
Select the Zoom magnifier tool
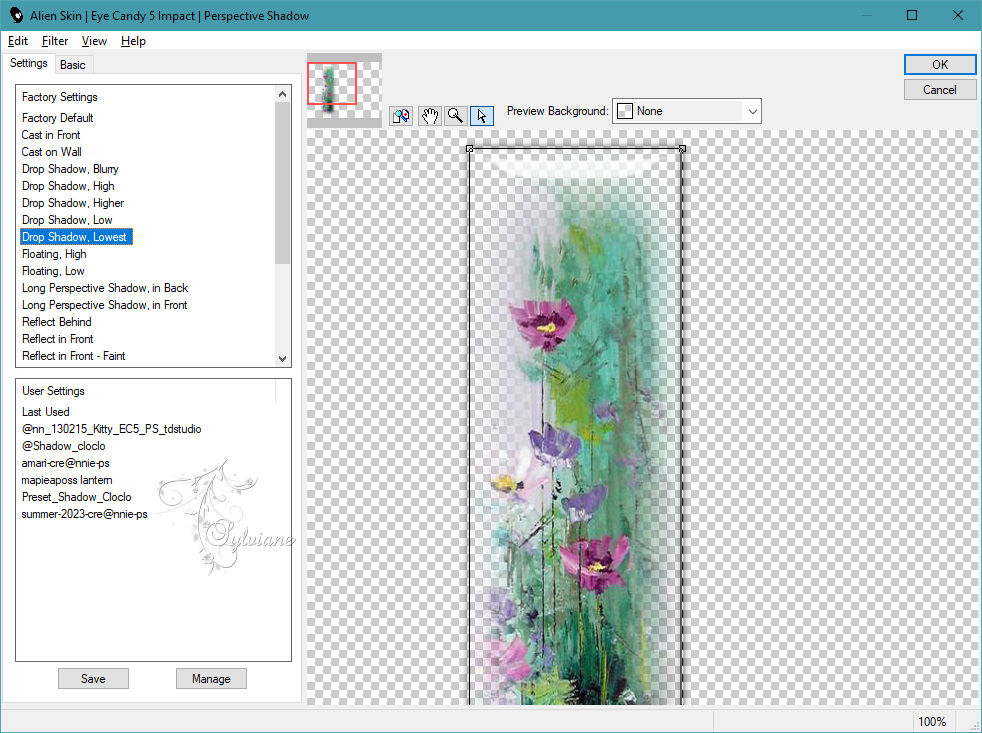455,116
